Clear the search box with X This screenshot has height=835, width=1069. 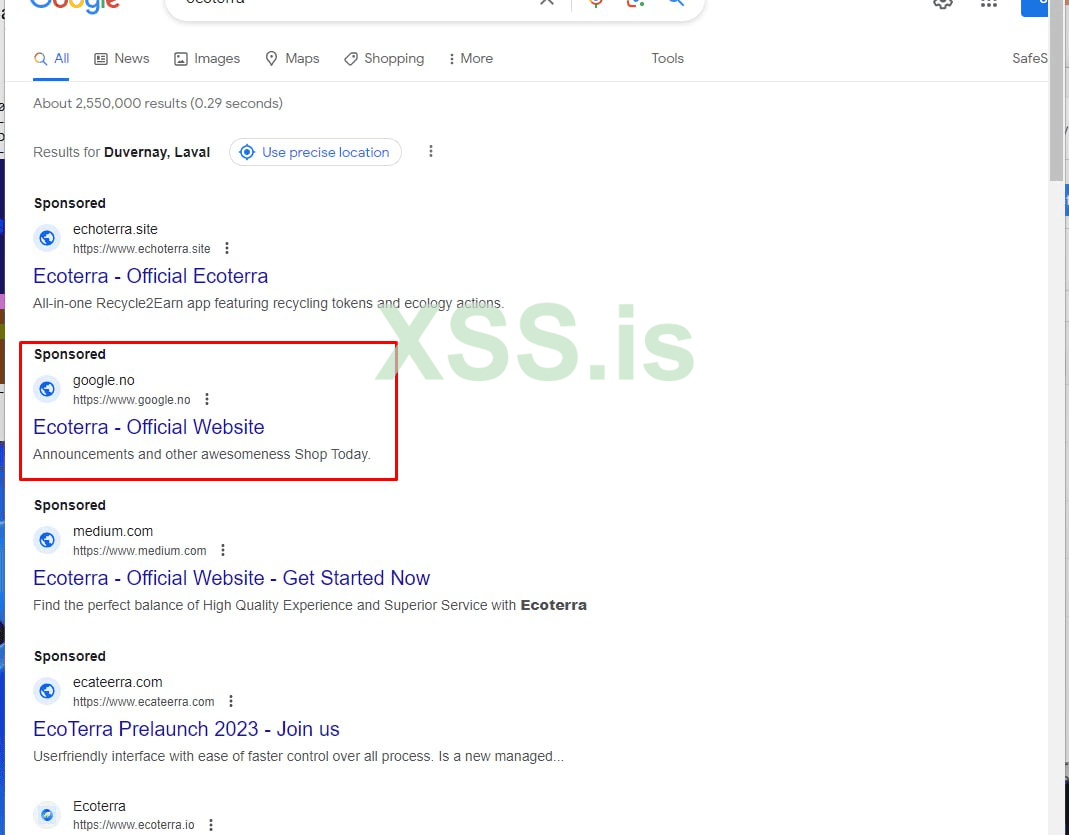[547, 3]
